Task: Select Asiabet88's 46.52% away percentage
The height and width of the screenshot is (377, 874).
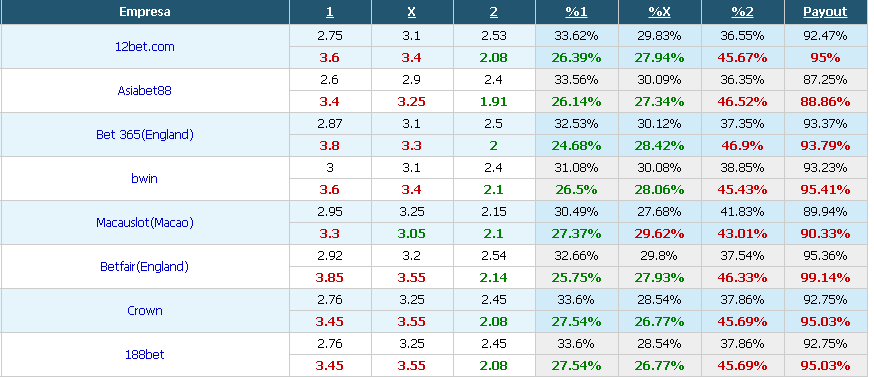Action: 742,102
